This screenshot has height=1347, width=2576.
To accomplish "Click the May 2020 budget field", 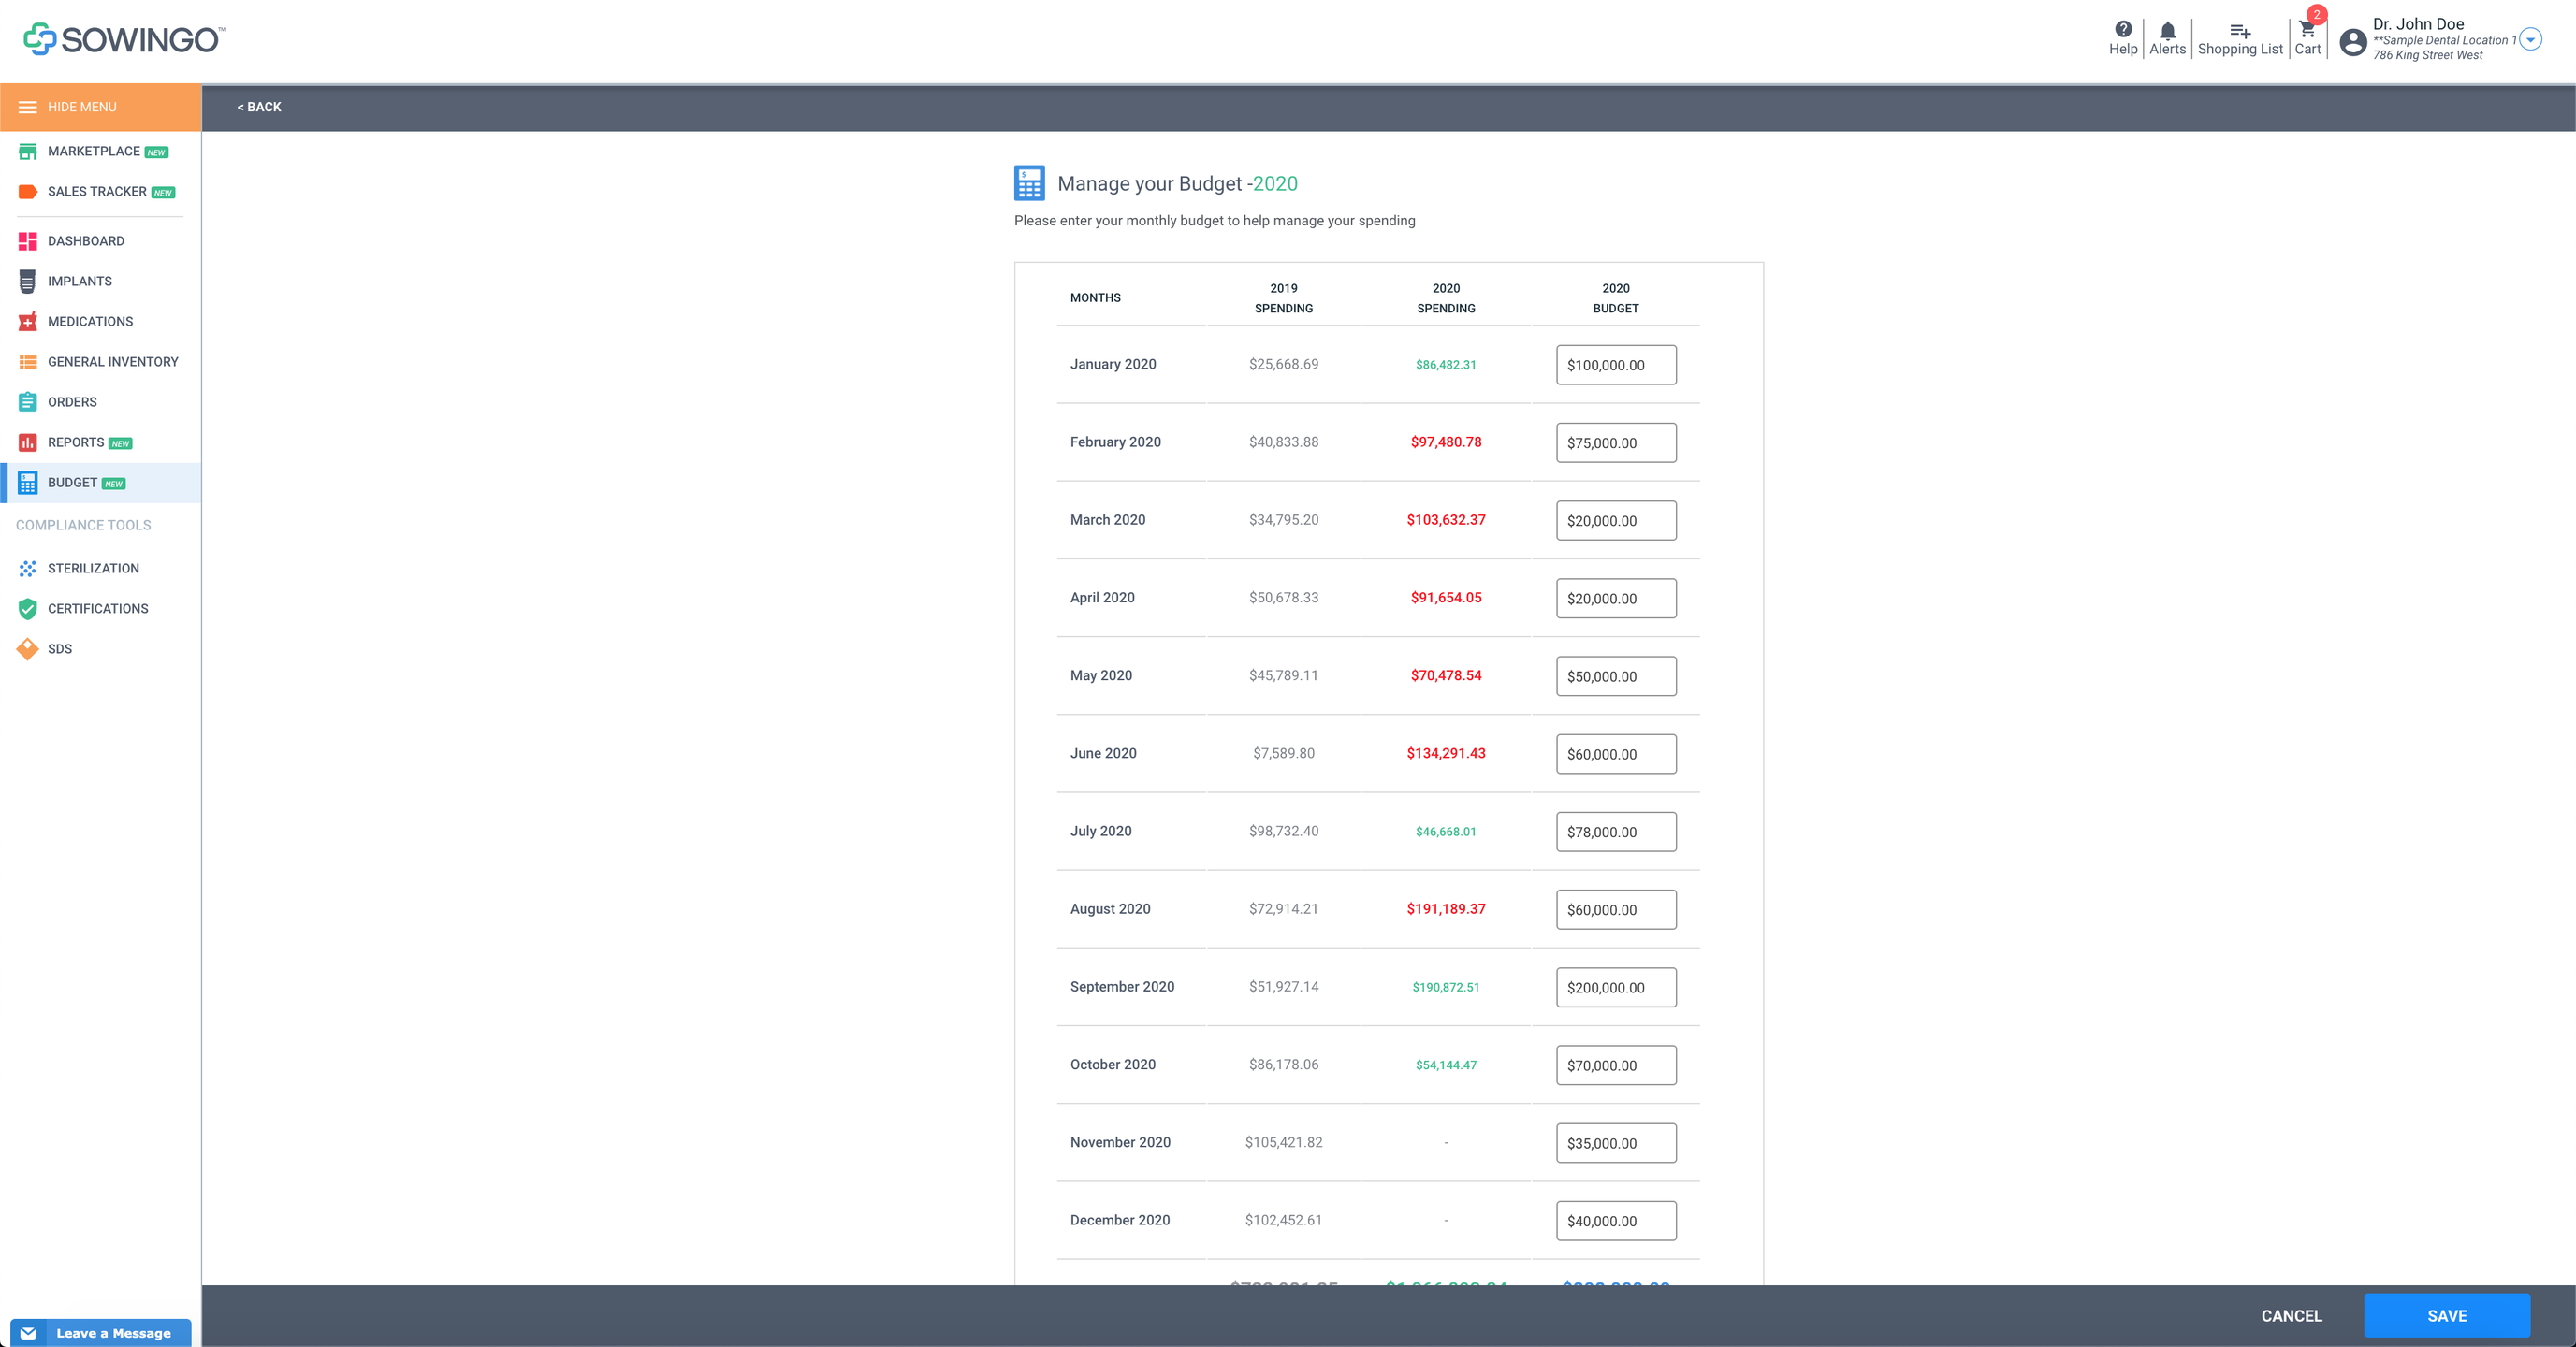I will (x=1616, y=676).
